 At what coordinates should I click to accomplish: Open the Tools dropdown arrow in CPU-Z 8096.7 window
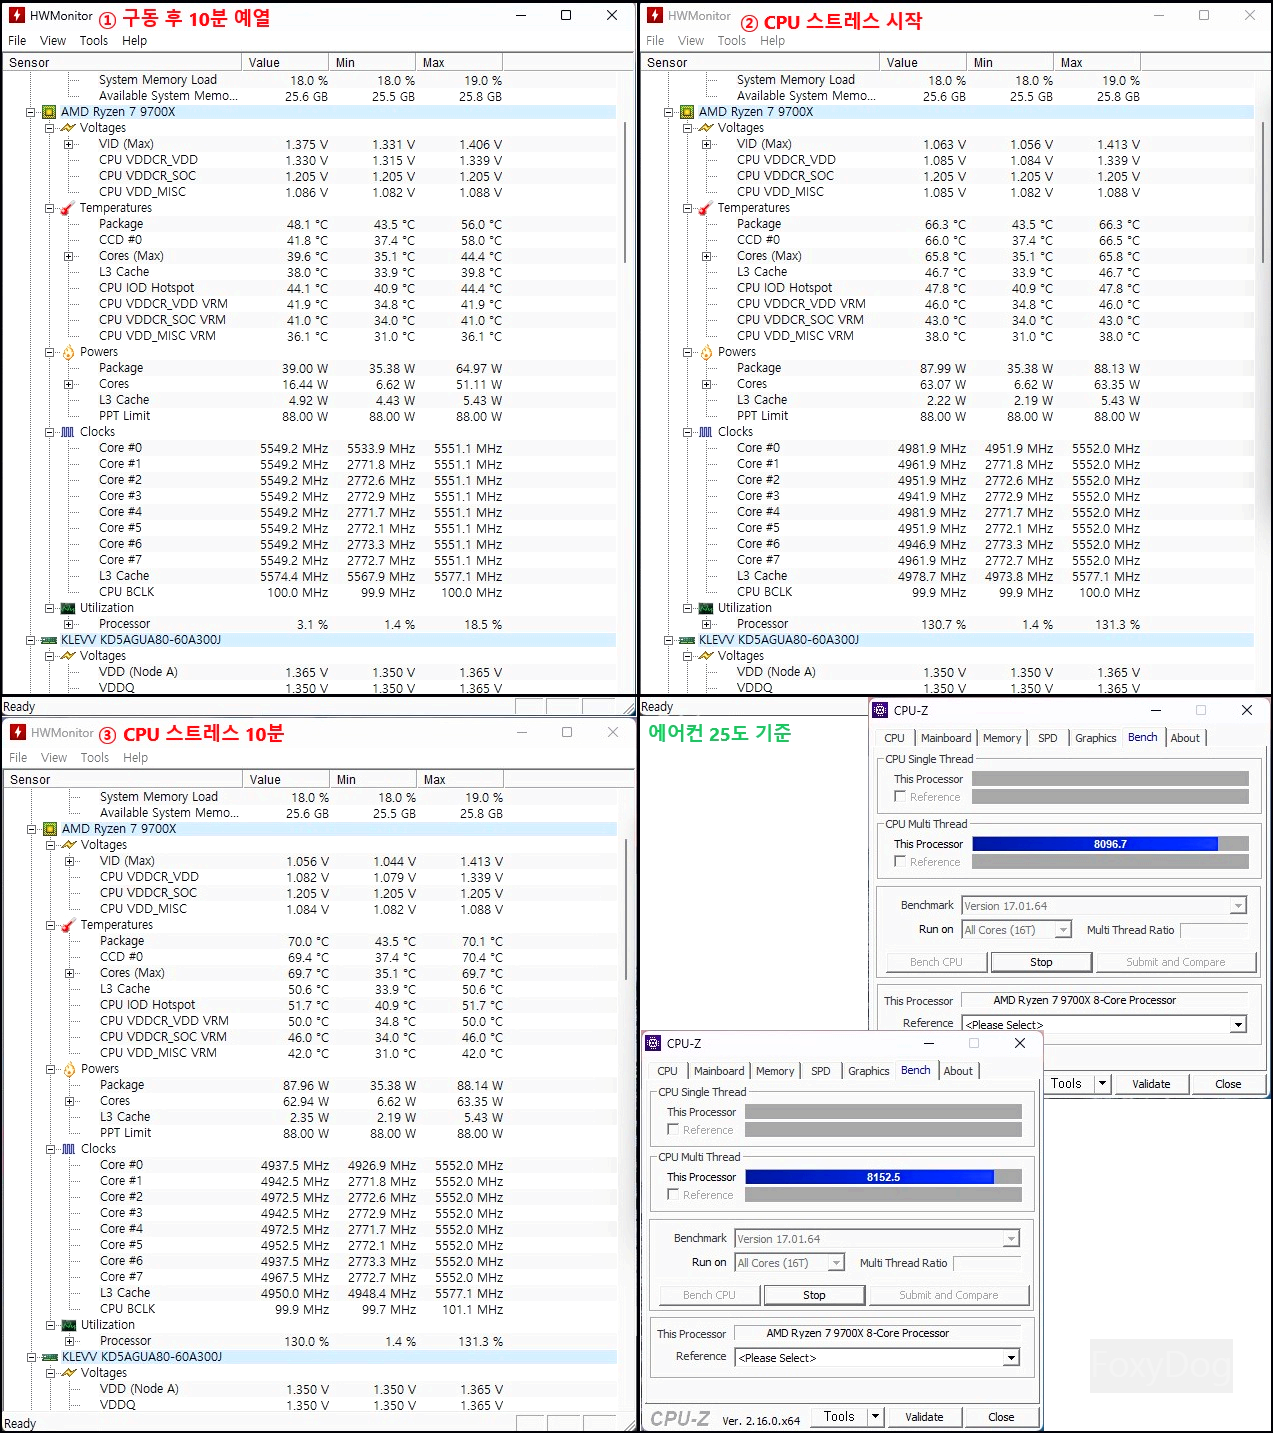click(x=1102, y=1083)
